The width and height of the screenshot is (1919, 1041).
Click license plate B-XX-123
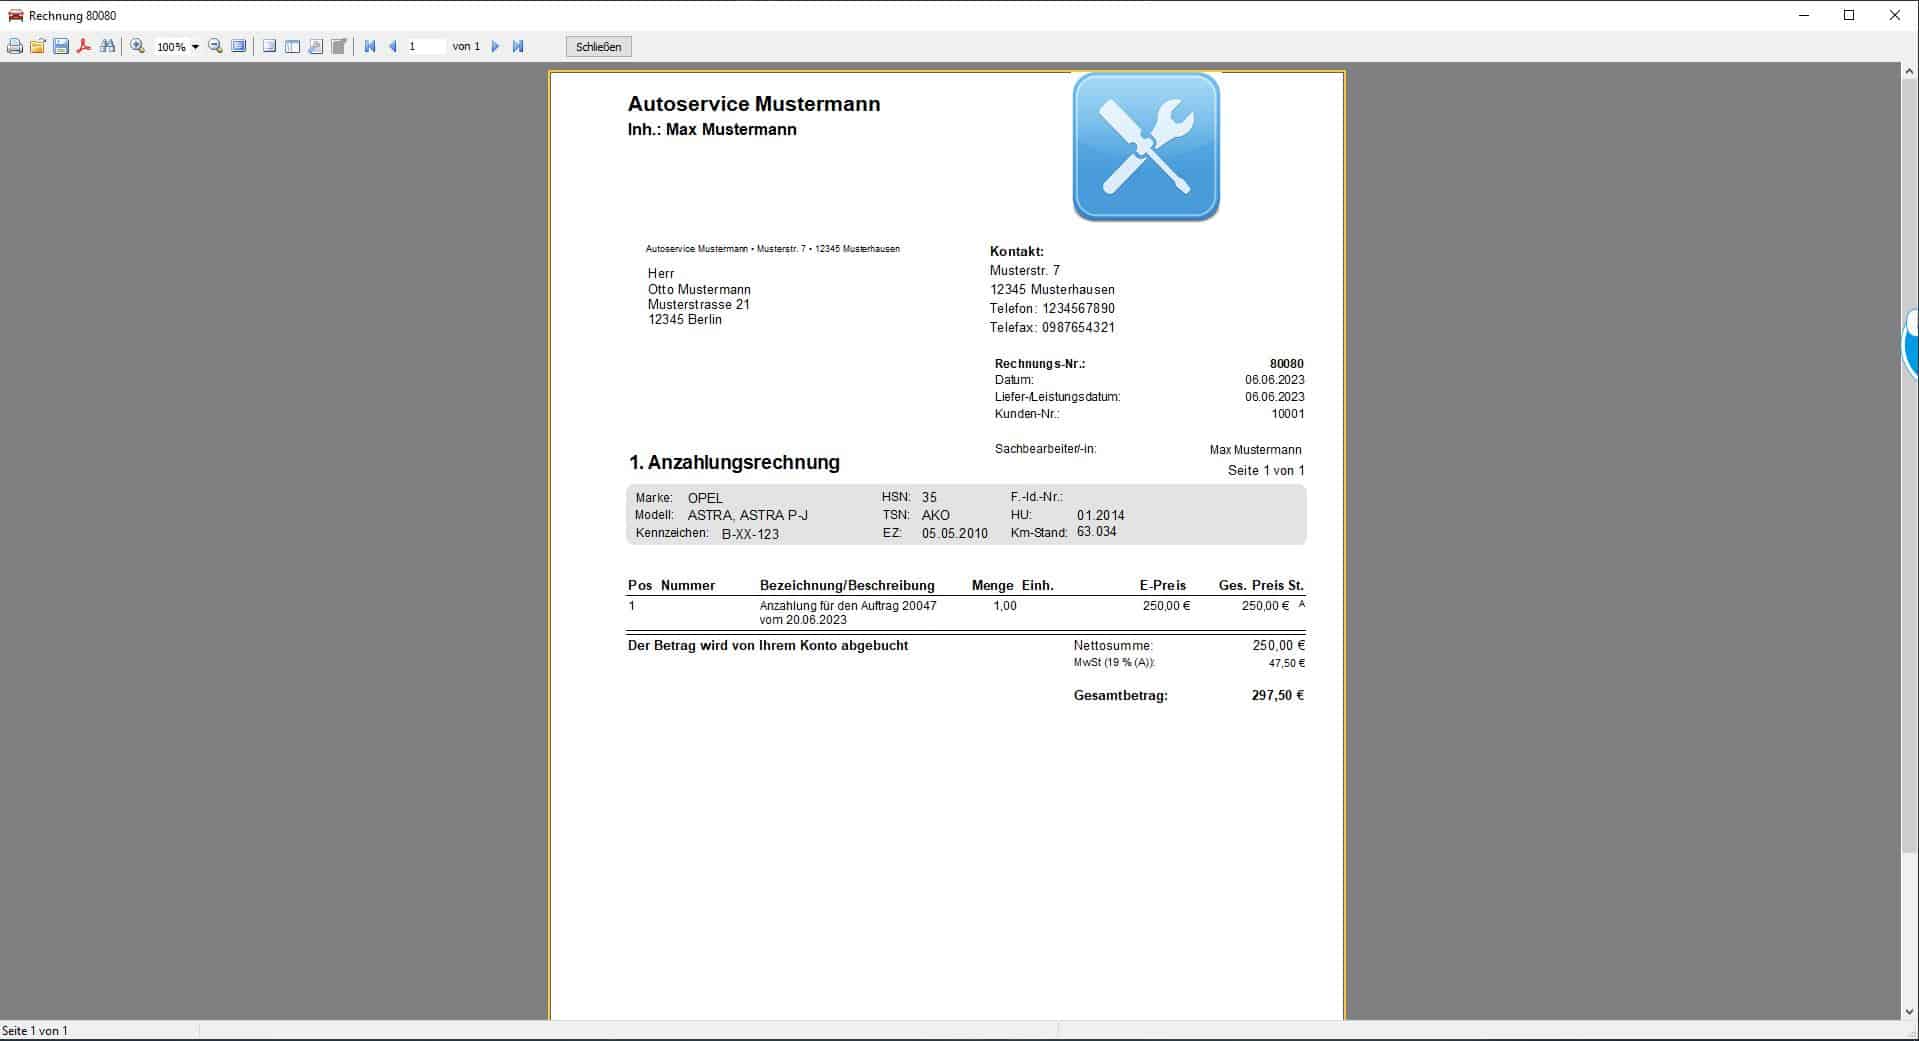750,534
